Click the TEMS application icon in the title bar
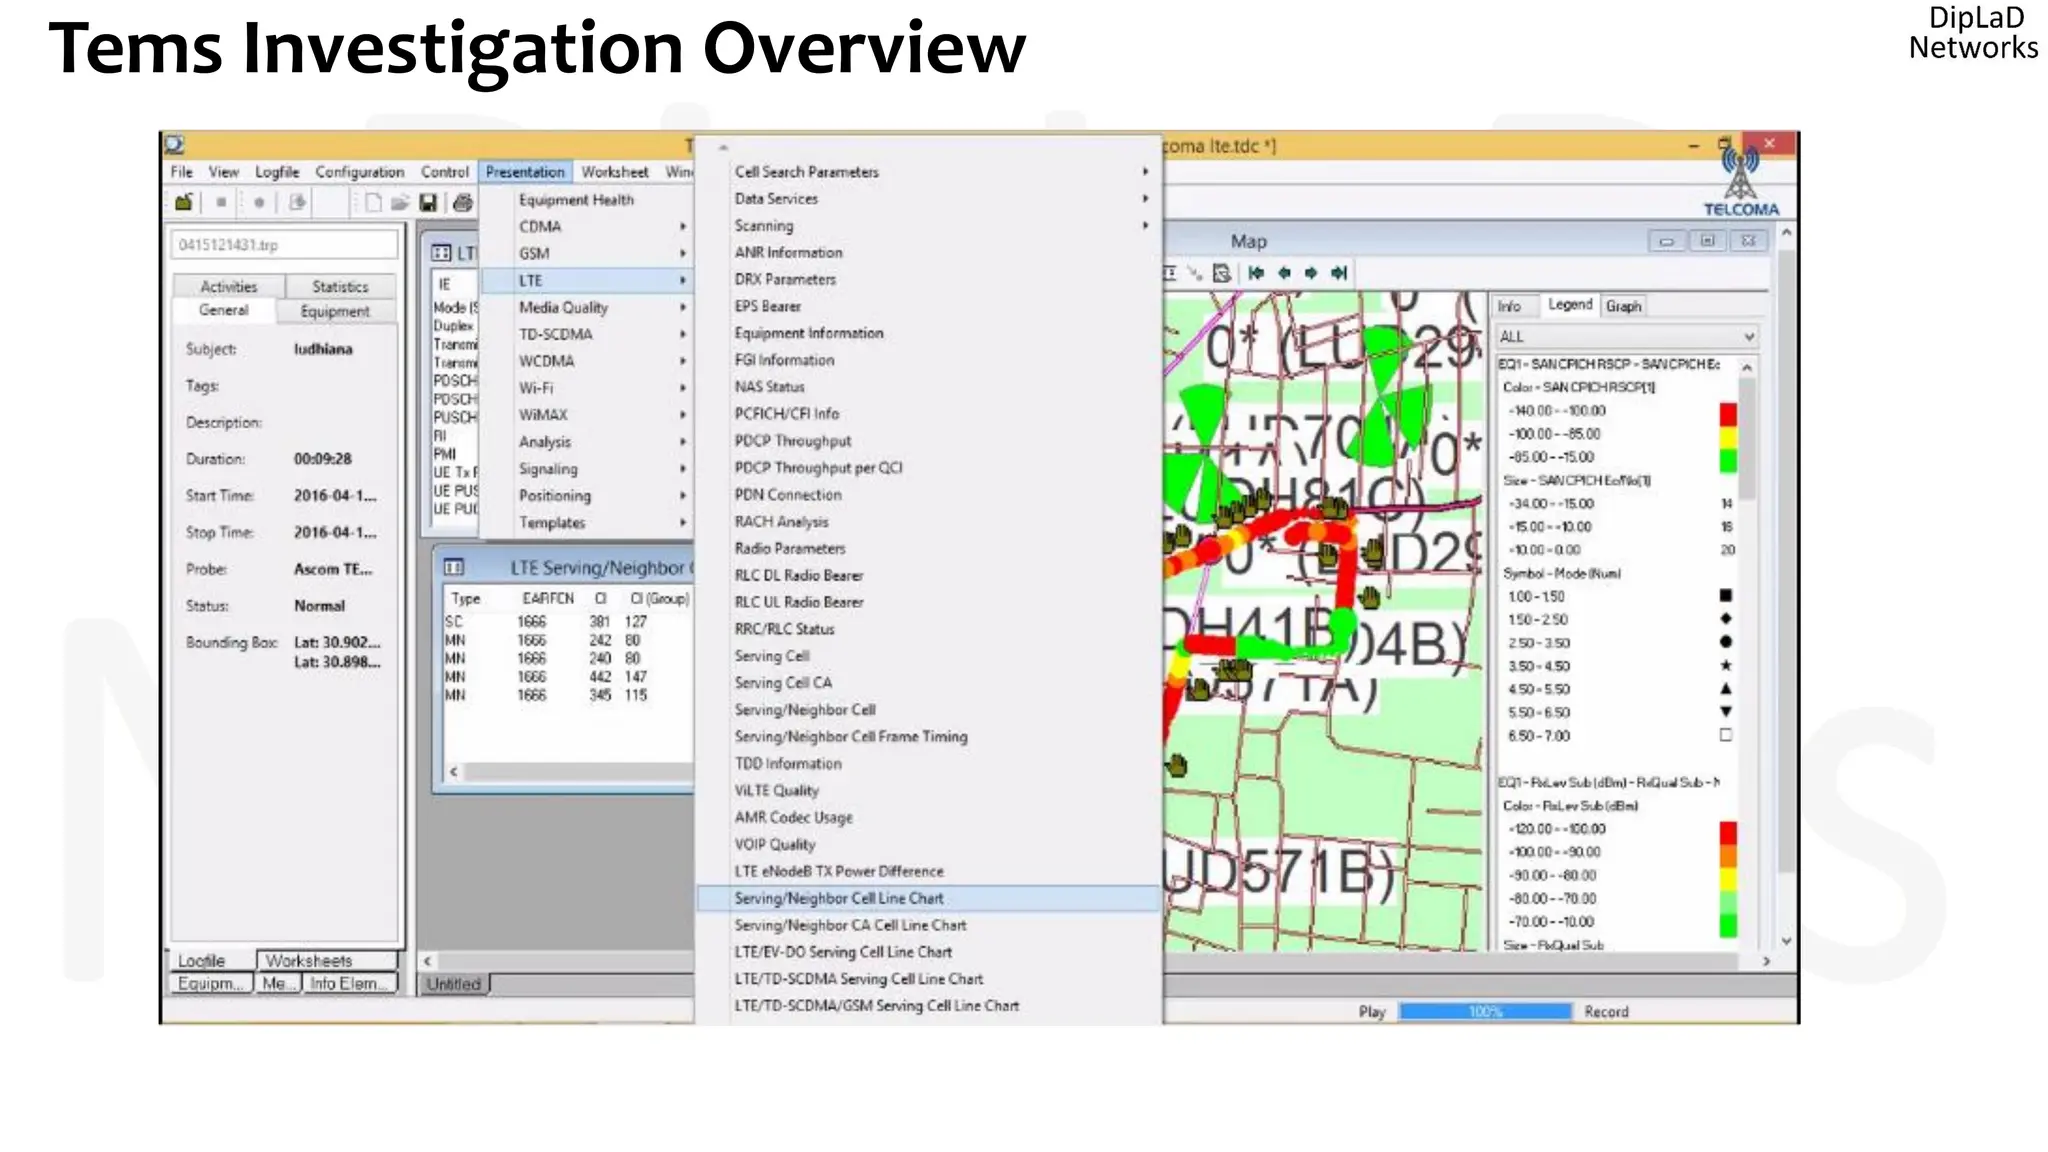Image resolution: width=2048 pixels, height=1152 pixels. pos(175,145)
